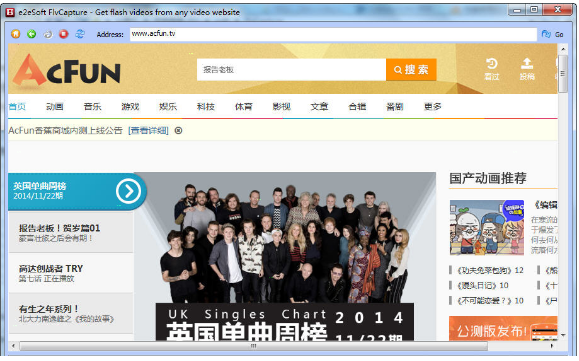Open the viewing history clock icon
Image resolution: width=579 pixels, height=361 pixels.
tap(491, 63)
